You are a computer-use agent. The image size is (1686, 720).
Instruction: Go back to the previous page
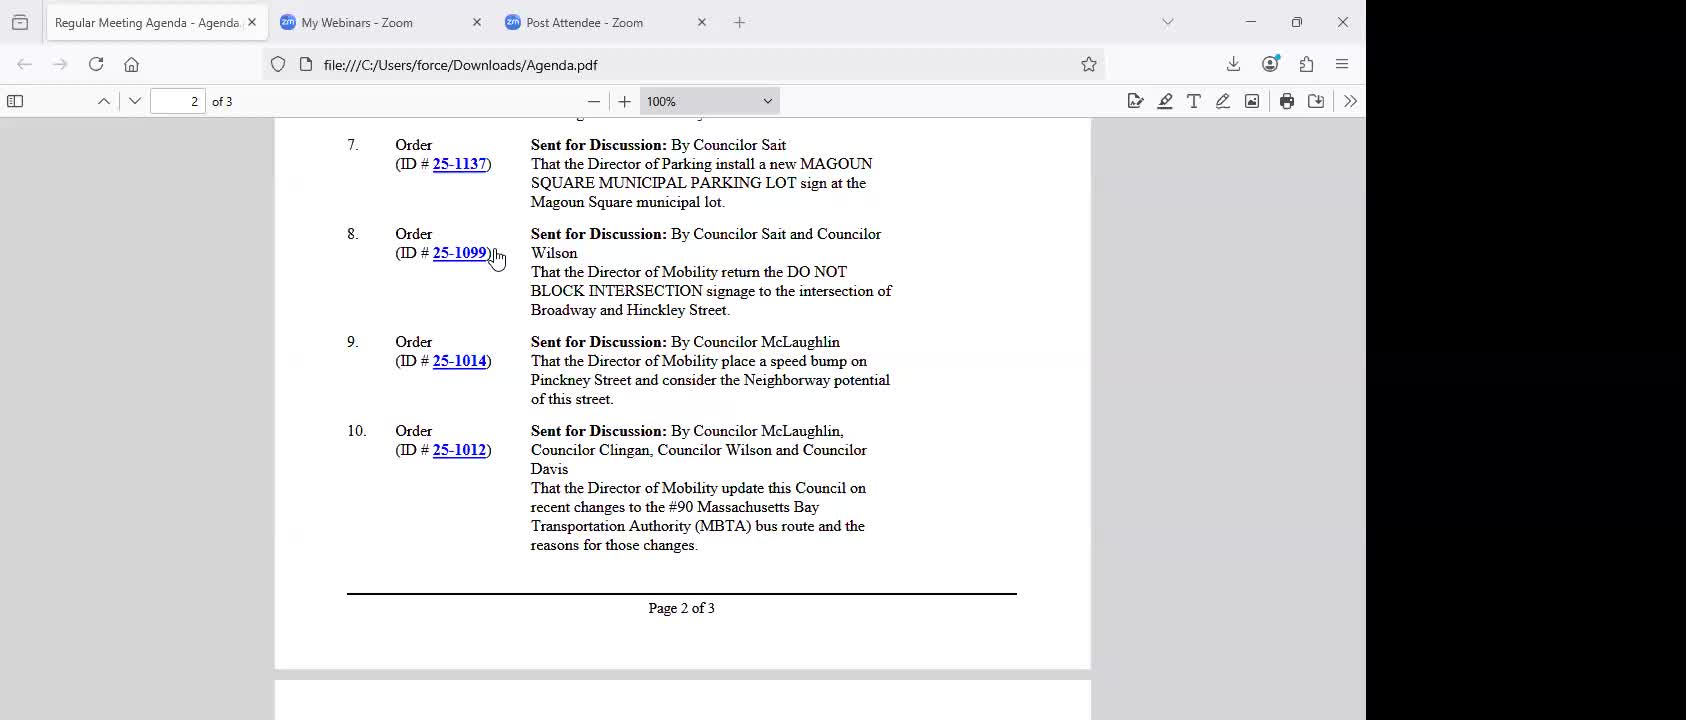[25, 64]
